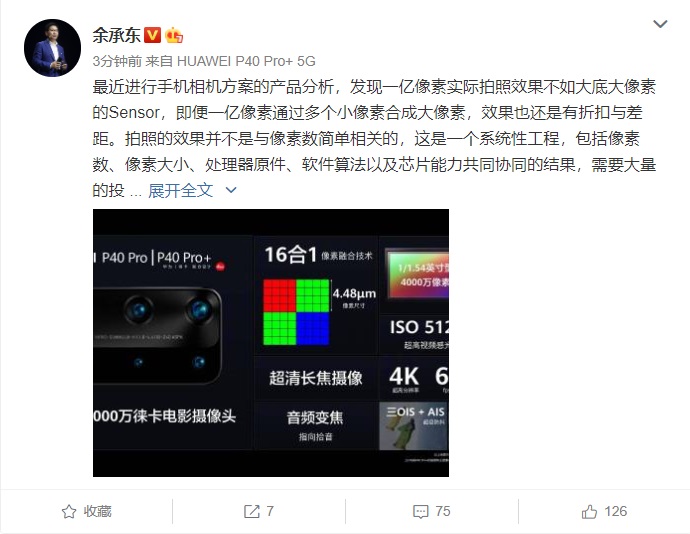Open the post options chevron at top right
This screenshot has height=534, width=690.
(x=660, y=24)
